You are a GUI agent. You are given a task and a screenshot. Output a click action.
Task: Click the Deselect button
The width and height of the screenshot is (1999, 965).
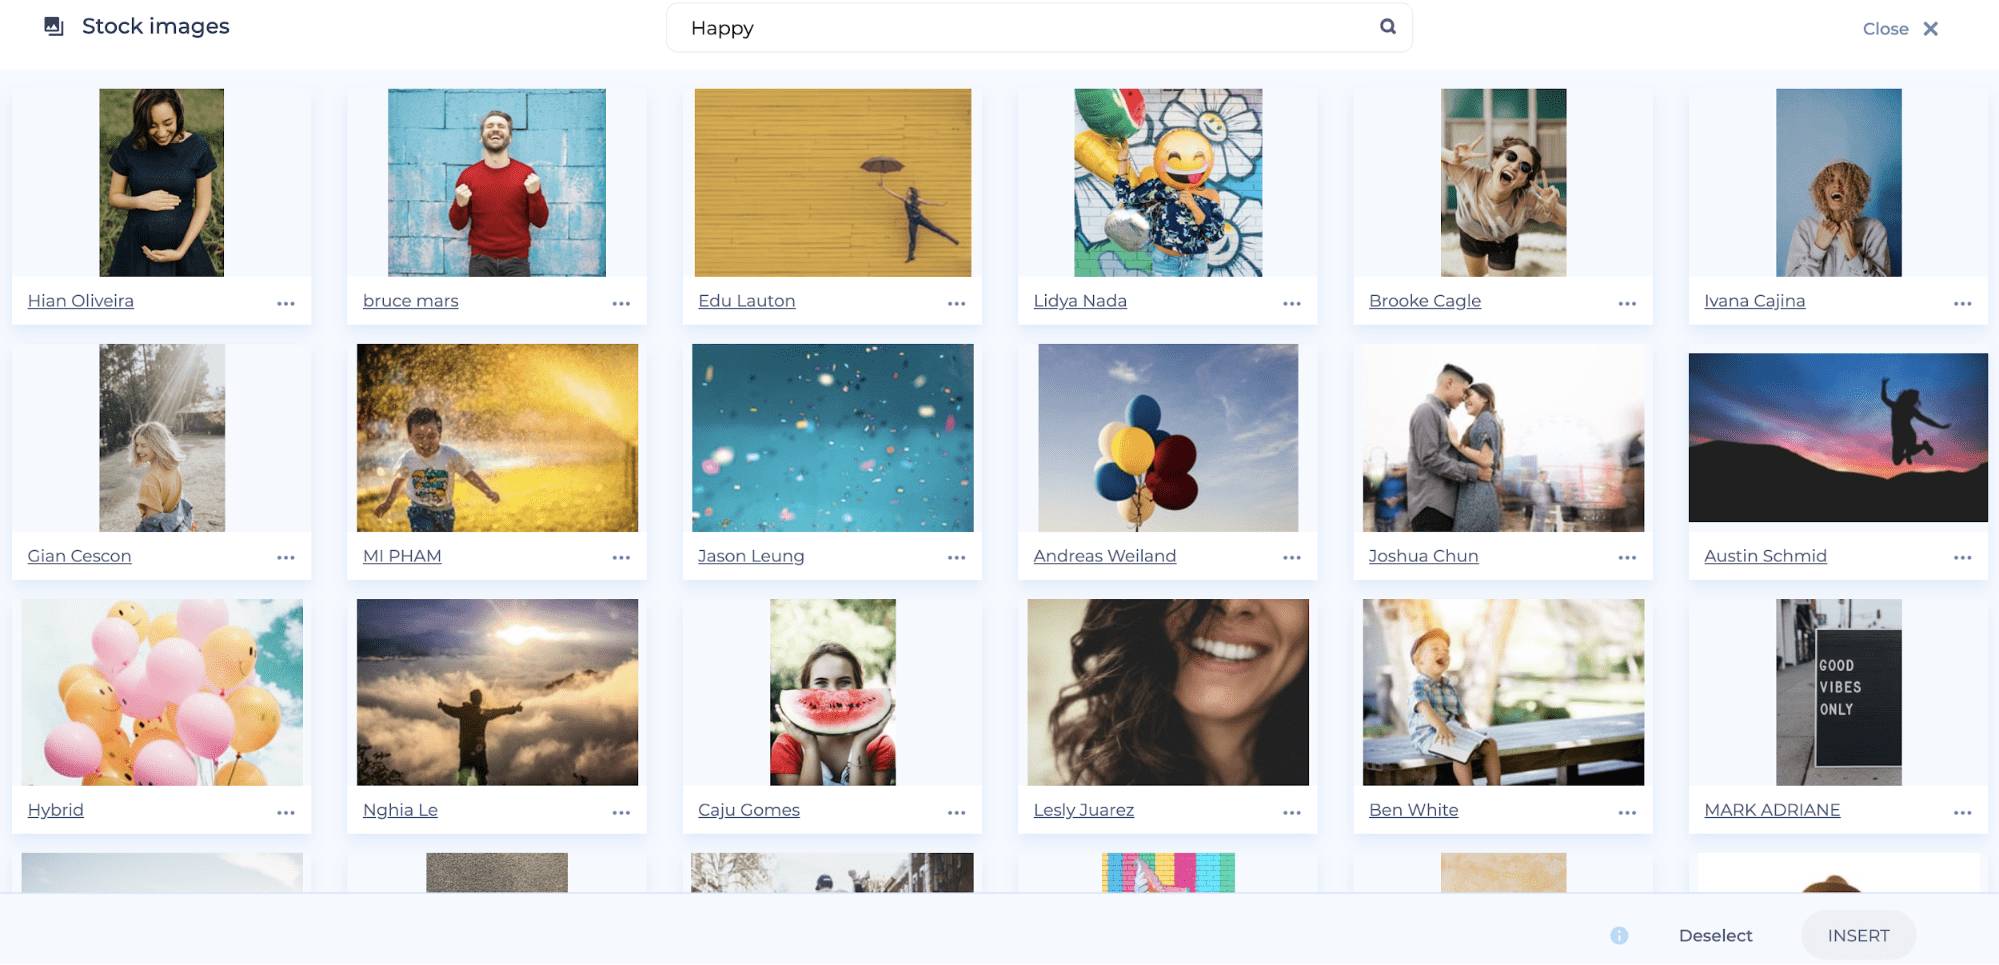tap(1715, 935)
